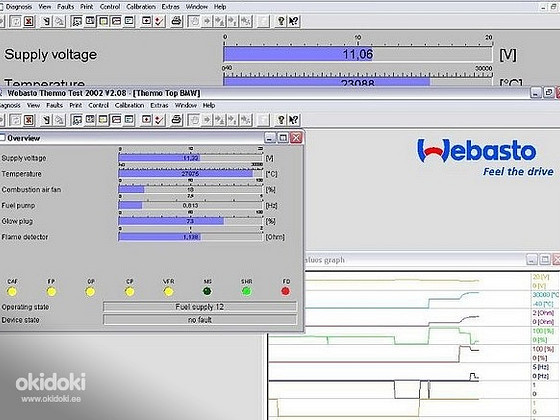The width and height of the screenshot is (560, 420).
Task: Click yellow window icon in back window toolbar
Action: point(103,21)
